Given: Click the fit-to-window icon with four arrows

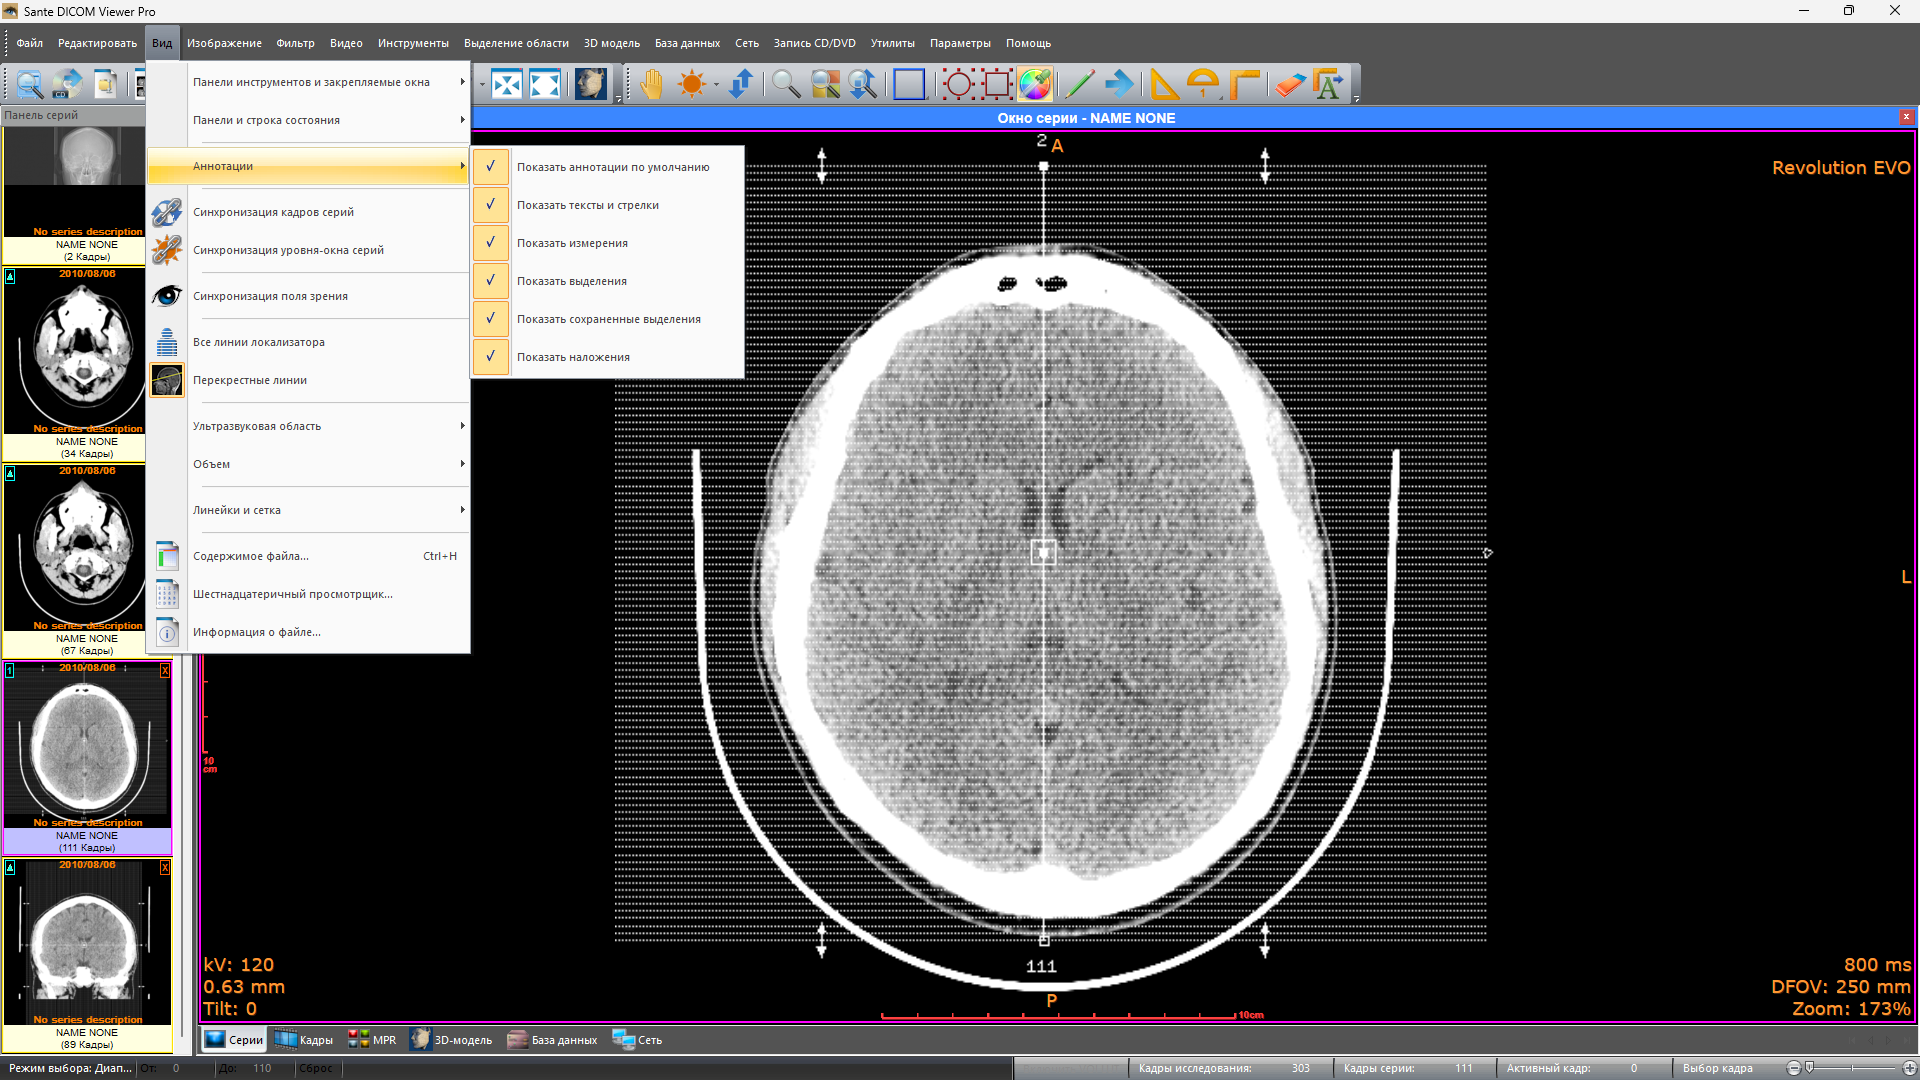Looking at the screenshot, I should pyautogui.click(x=507, y=84).
